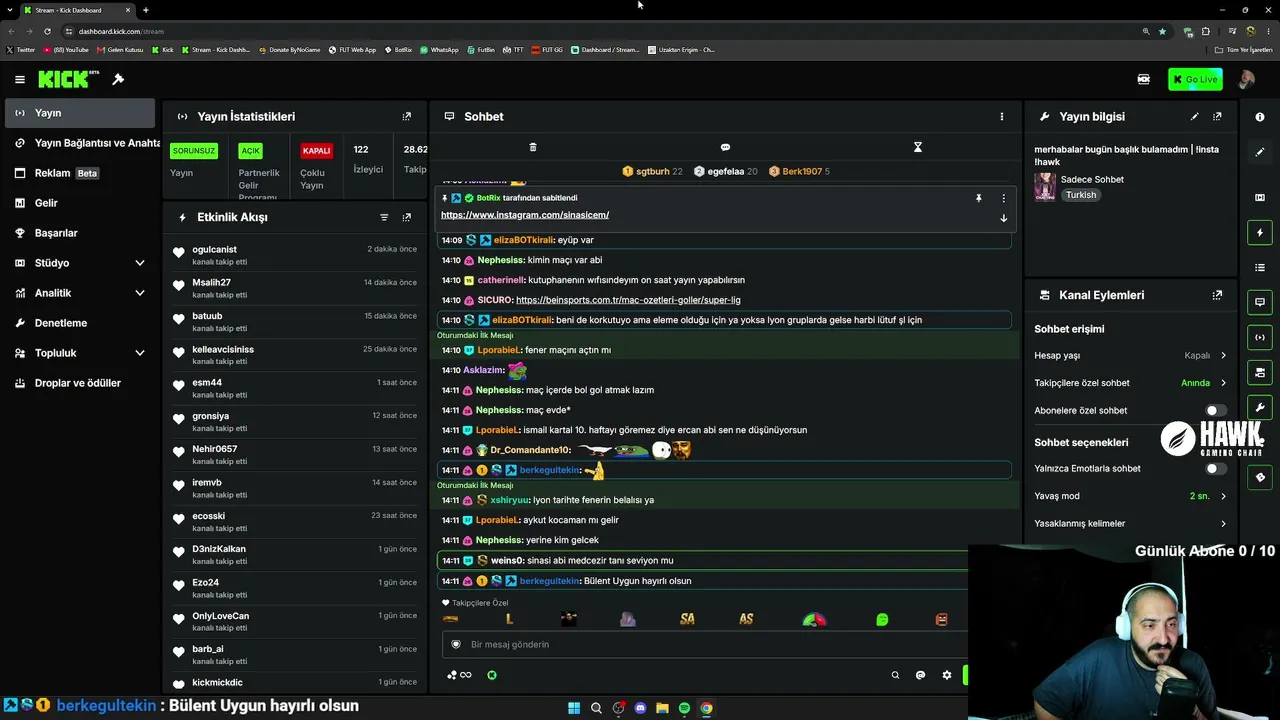The width and height of the screenshot is (1280, 720).
Task: Click the Turkish language tag
Action: (x=1081, y=195)
